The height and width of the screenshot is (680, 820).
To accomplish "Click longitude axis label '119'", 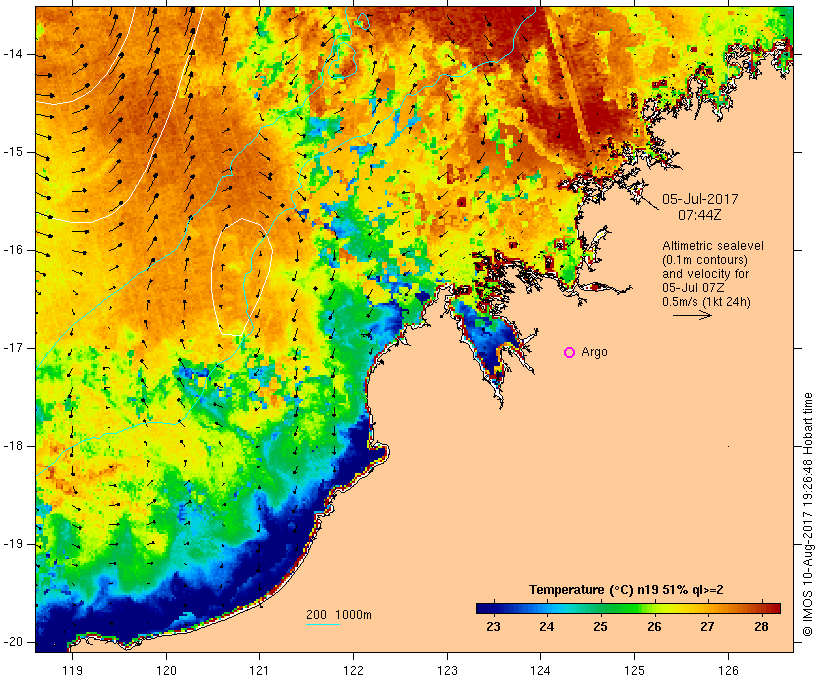I will tap(72, 671).
